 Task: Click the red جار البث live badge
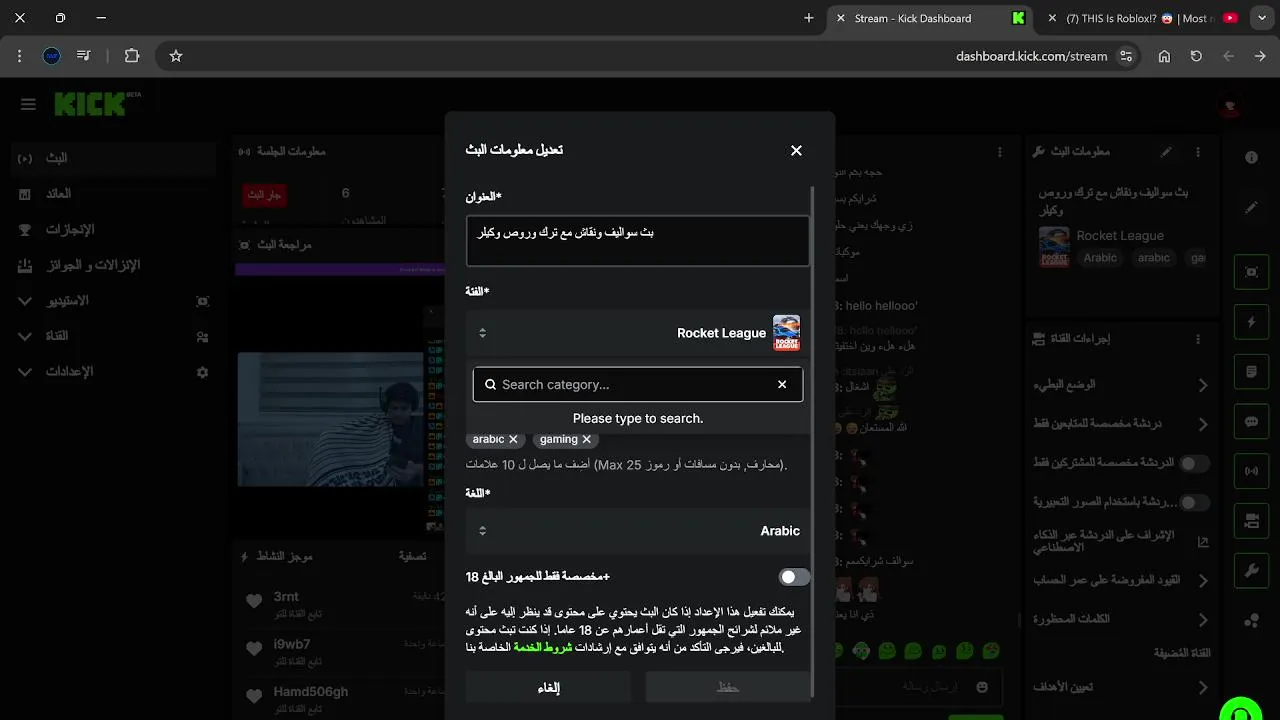coord(264,194)
